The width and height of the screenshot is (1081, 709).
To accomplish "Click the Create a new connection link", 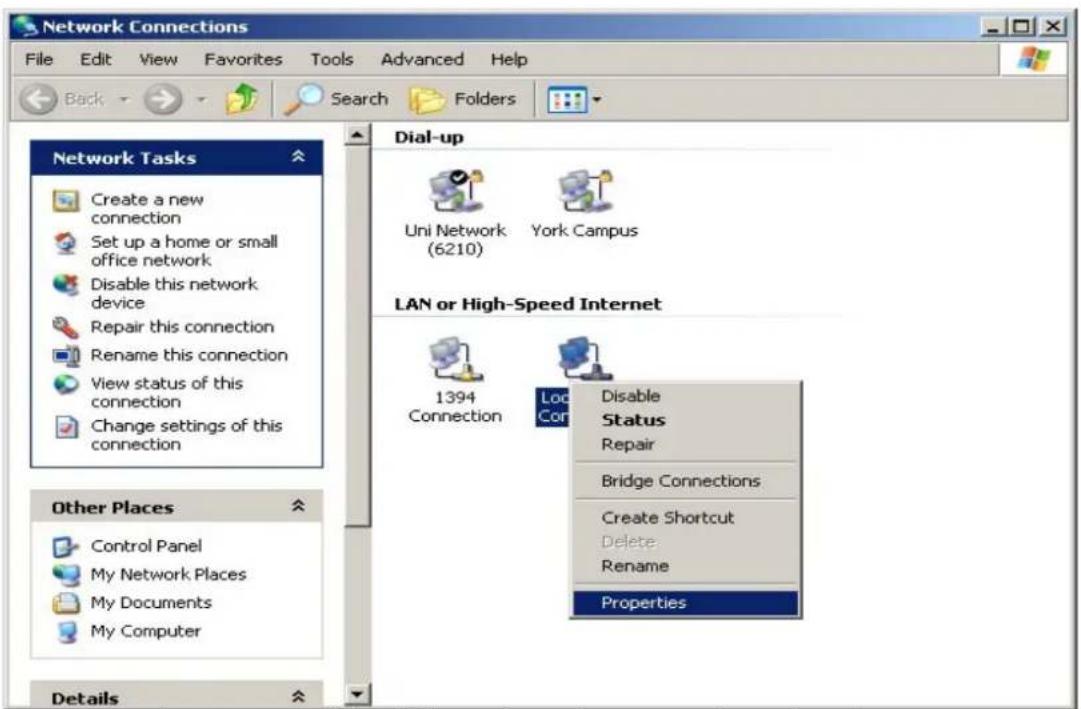I will (x=147, y=208).
